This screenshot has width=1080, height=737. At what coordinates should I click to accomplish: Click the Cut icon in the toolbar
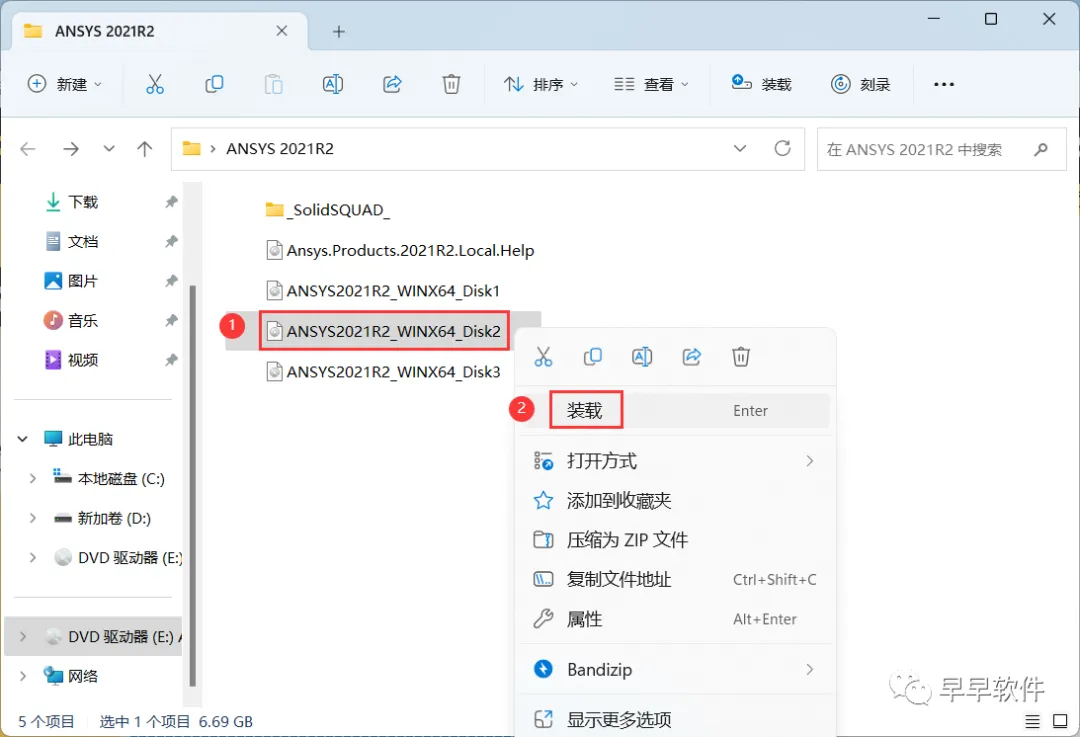pyautogui.click(x=155, y=84)
